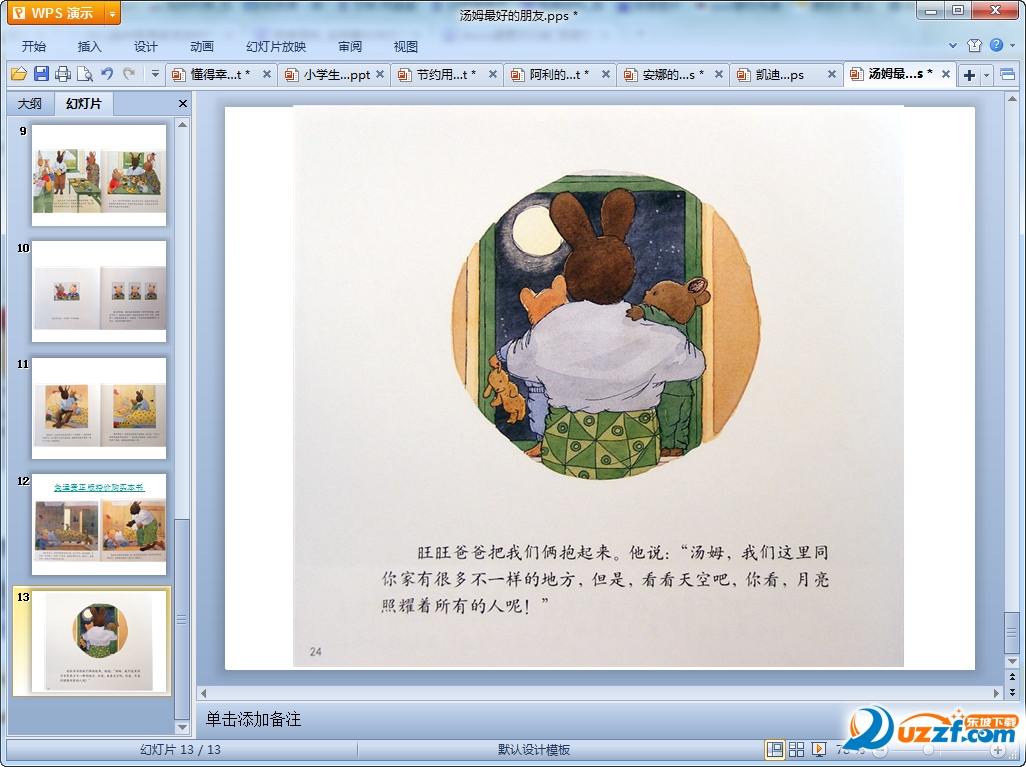Click the horizontal scrollbar left arrow
This screenshot has width=1026, height=767.
pos(203,692)
